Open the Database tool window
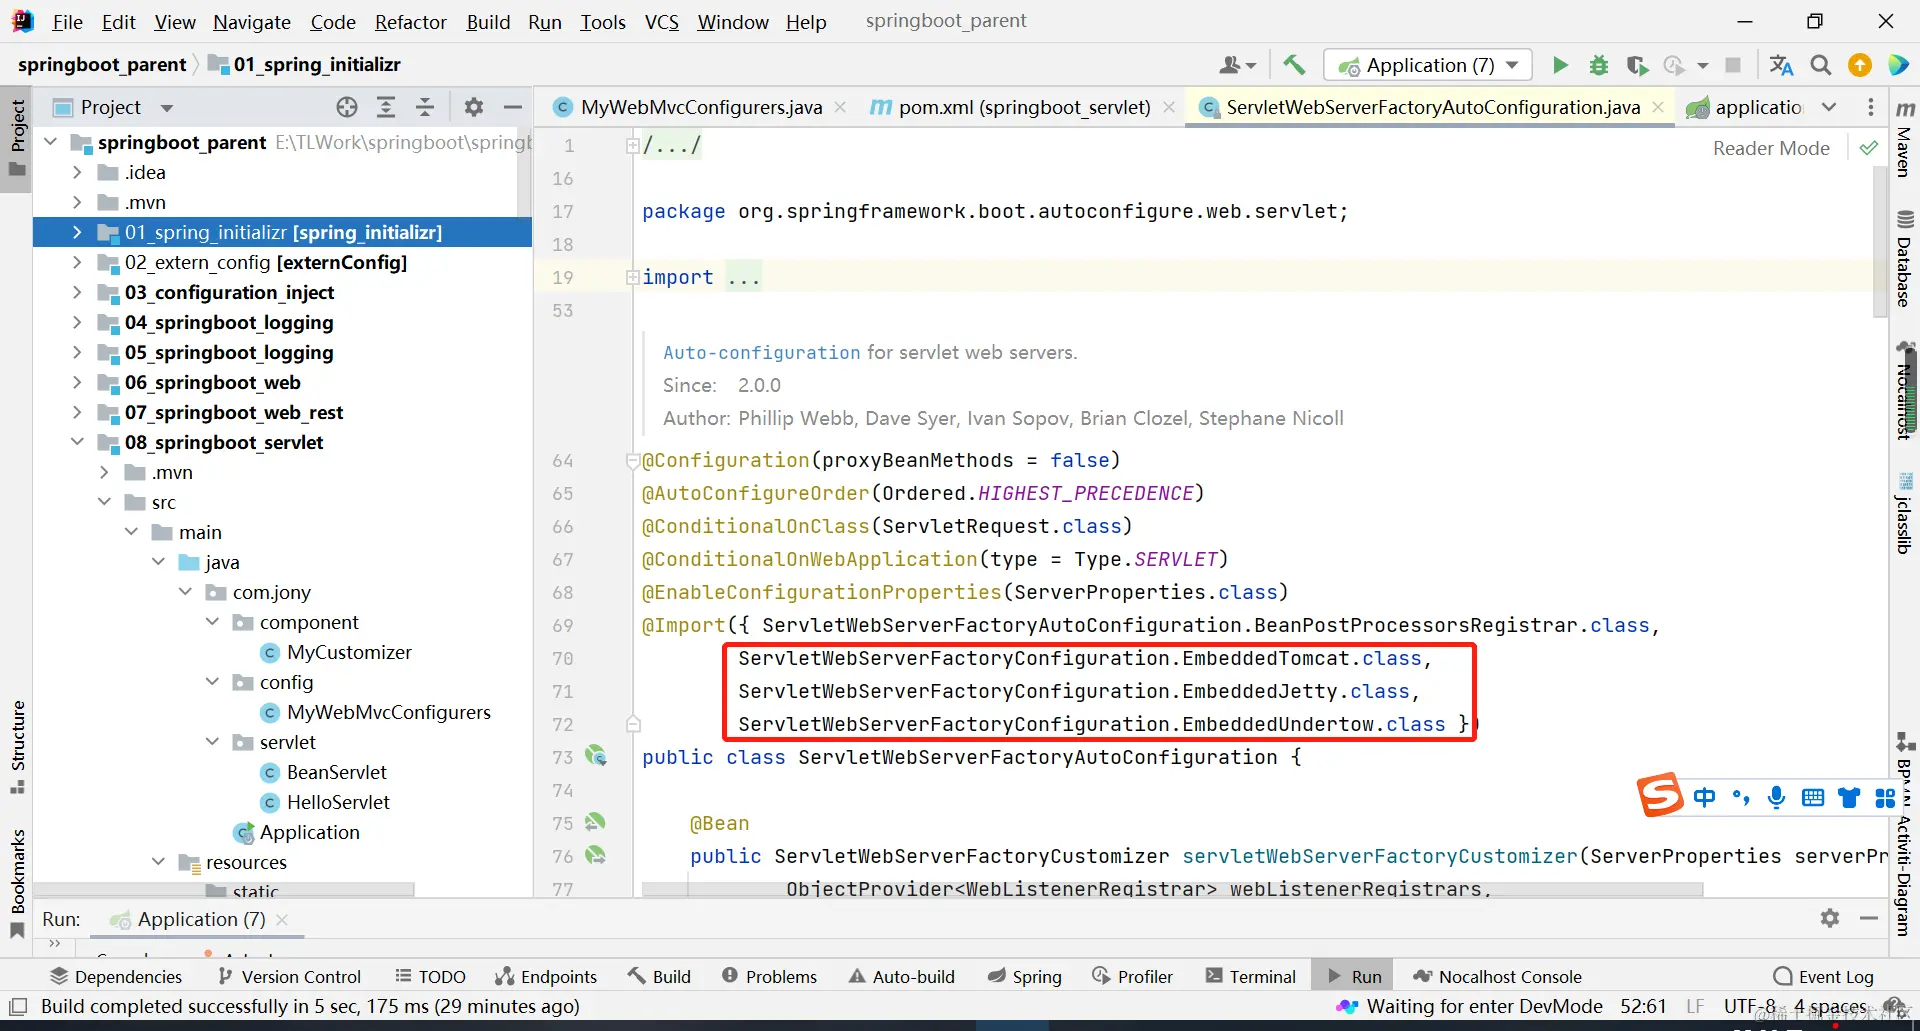This screenshot has width=1920, height=1031. click(x=1905, y=258)
